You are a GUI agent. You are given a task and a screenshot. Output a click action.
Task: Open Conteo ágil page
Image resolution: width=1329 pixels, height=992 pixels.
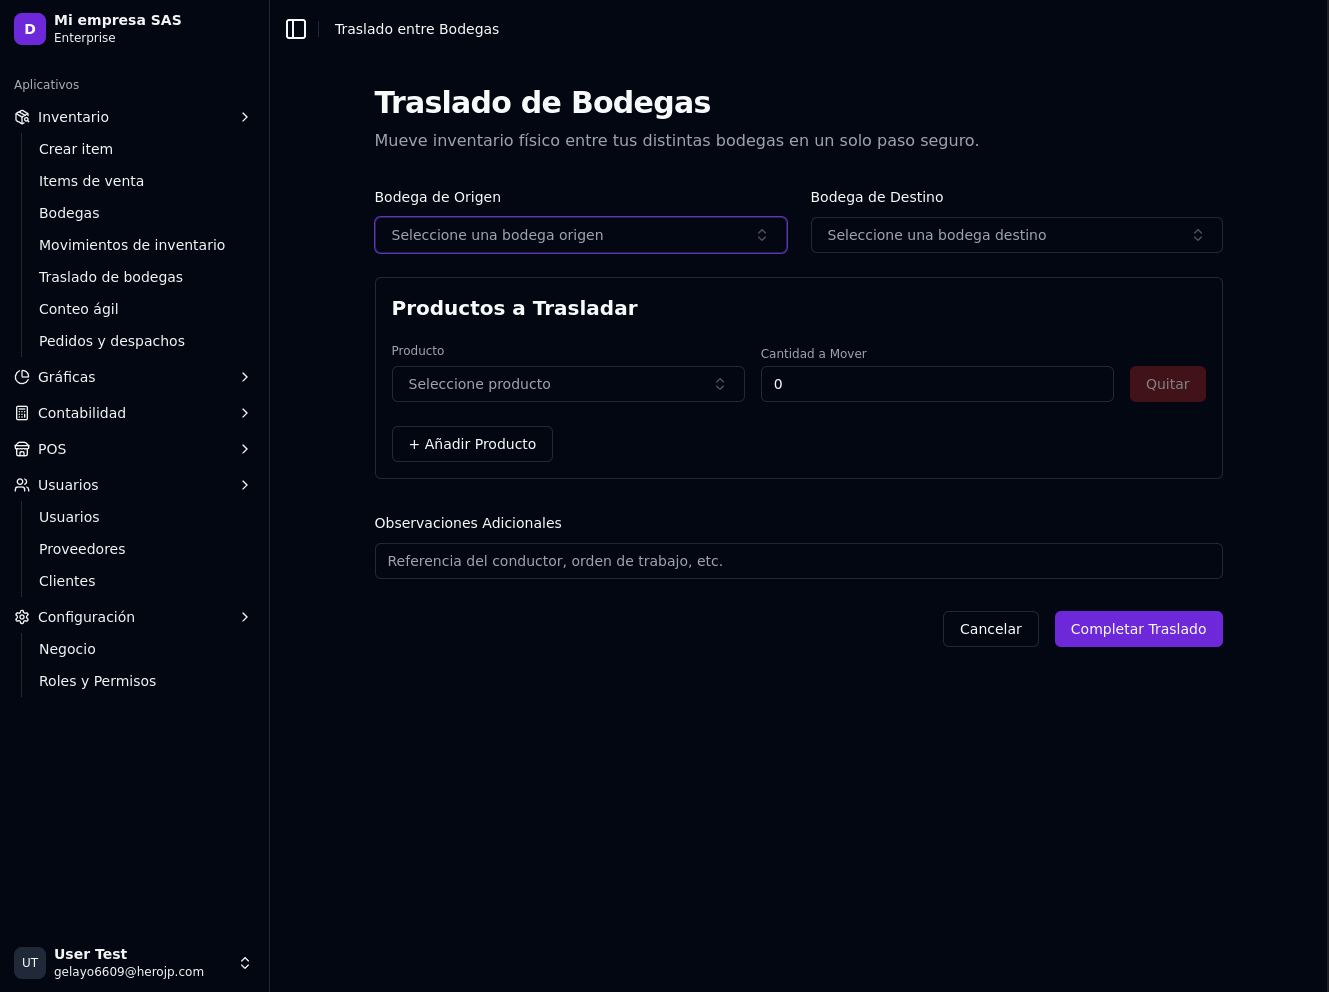click(78, 309)
